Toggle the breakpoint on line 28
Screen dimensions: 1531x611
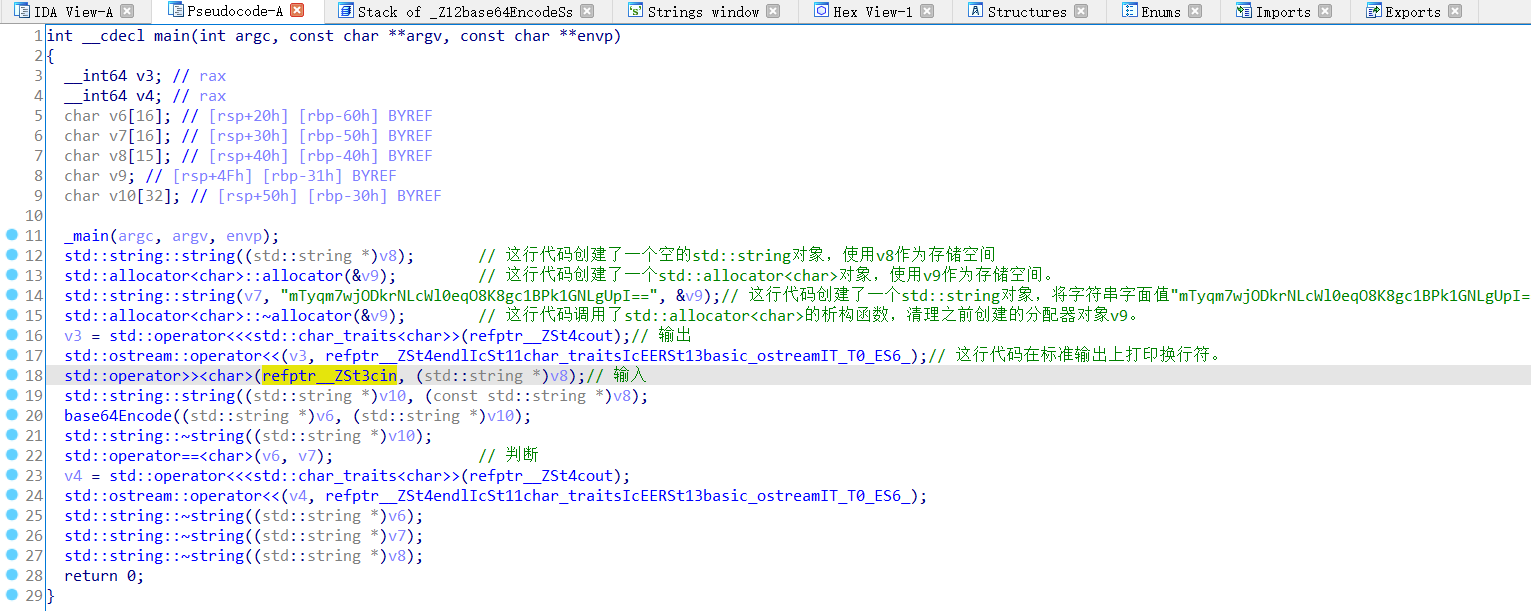pos(10,575)
